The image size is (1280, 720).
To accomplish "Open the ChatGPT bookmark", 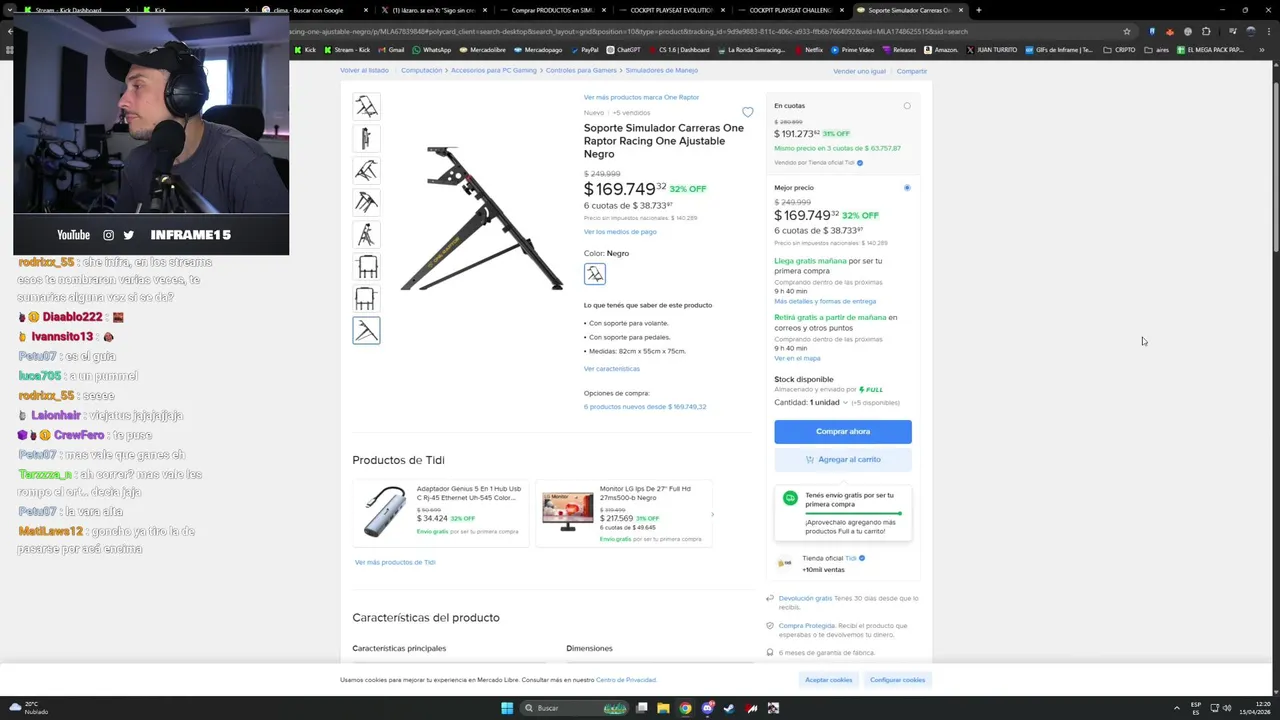I will tap(624, 49).
